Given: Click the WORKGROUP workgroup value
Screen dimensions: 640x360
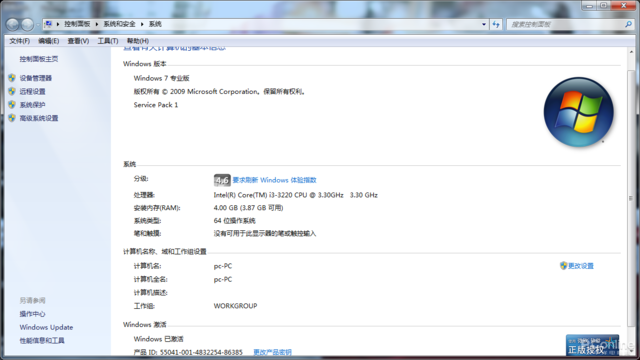Looking at the screenshot, I should 236,306.
